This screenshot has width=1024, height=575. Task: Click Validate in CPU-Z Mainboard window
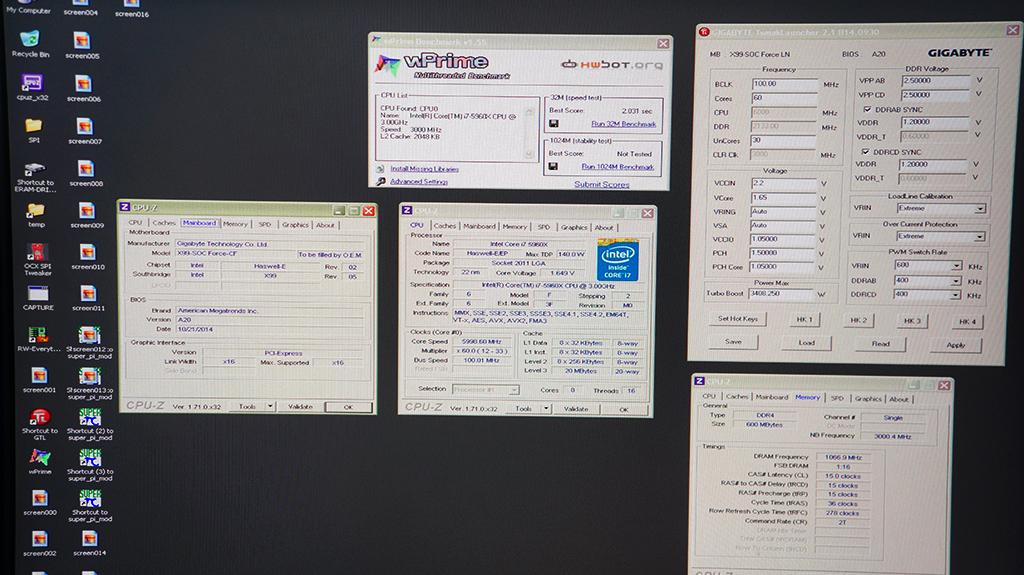click(300, 406)
